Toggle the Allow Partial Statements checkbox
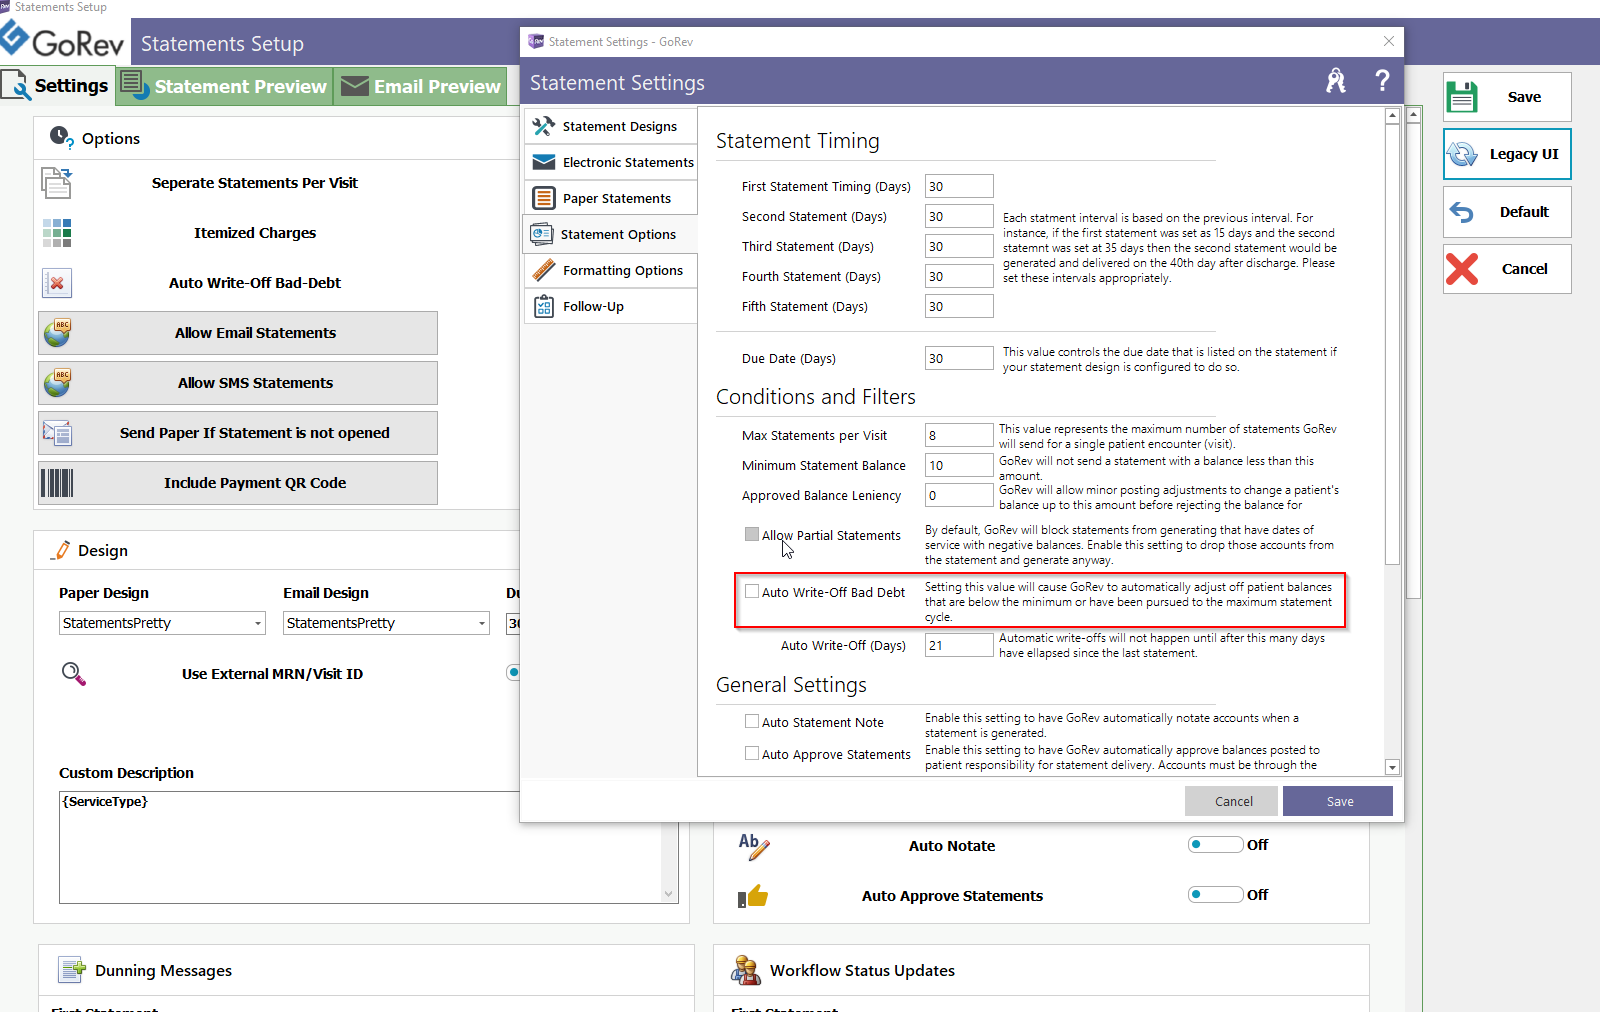The image size is (1600, 1012). coord(752,534)
